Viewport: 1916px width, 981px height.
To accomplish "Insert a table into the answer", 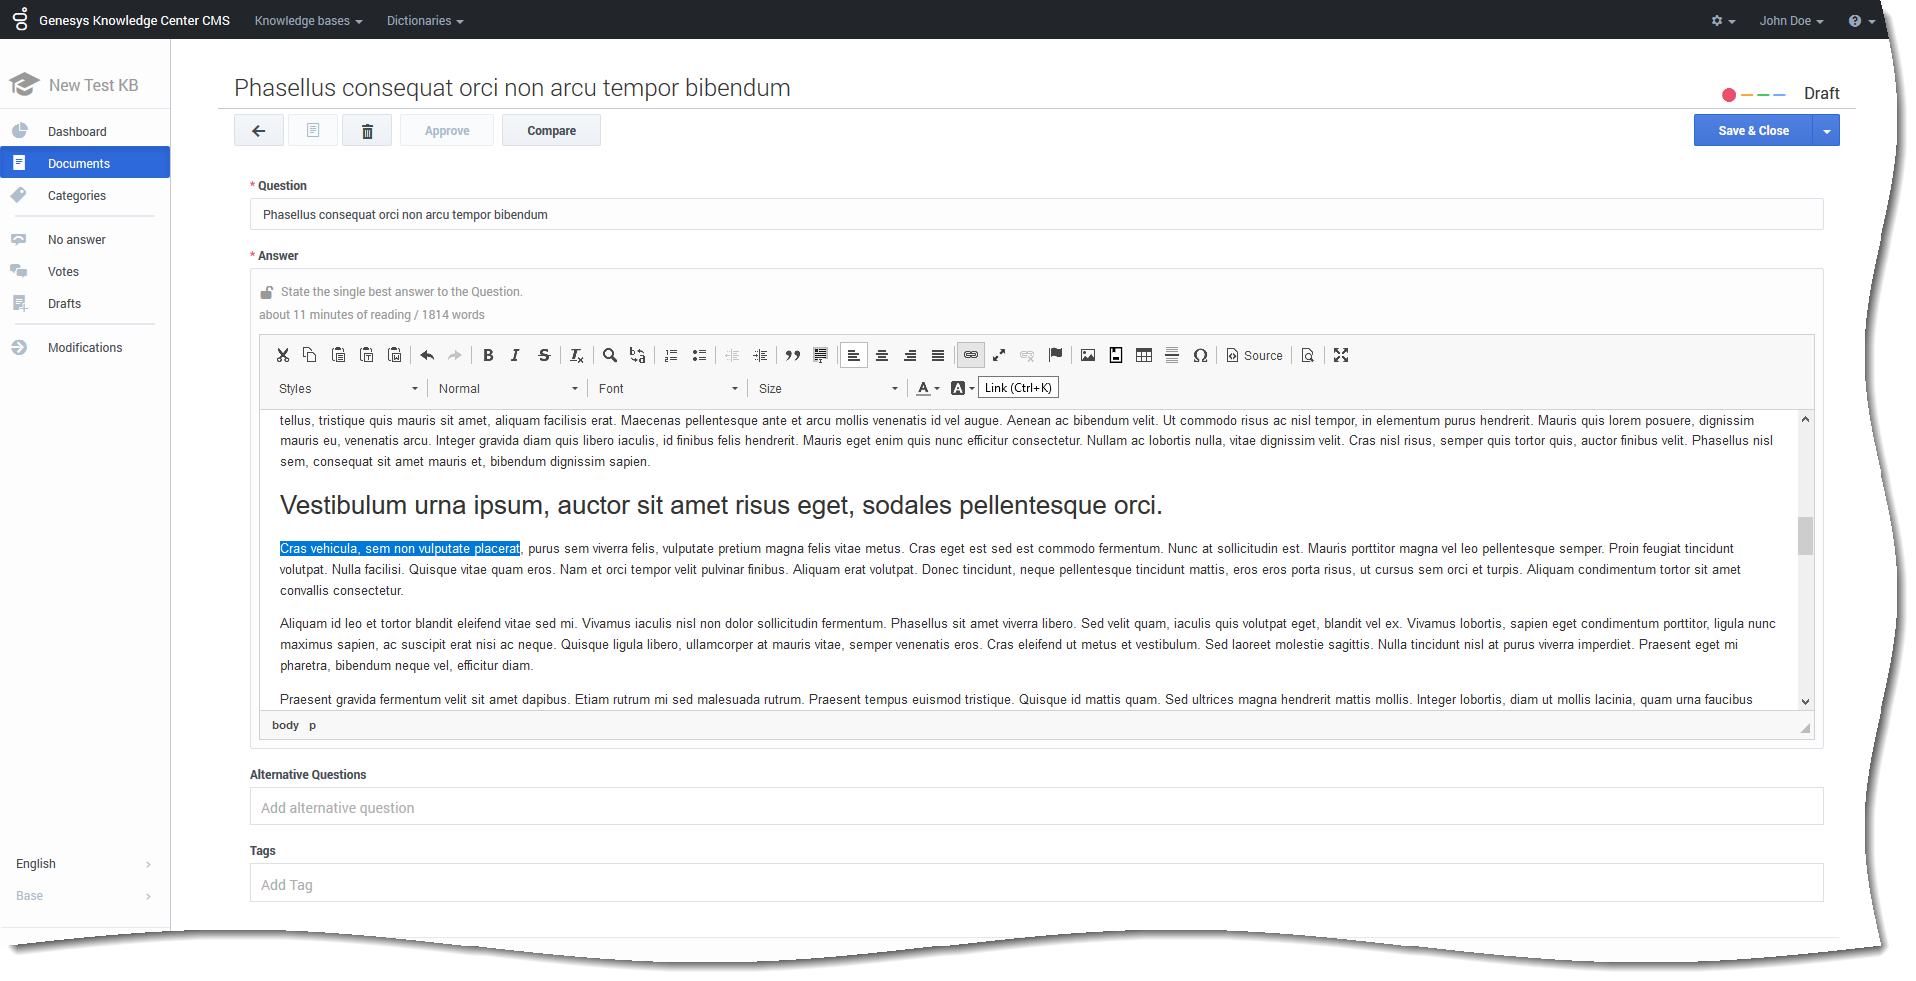I will pyautogui.click(x=1144, y=355).
